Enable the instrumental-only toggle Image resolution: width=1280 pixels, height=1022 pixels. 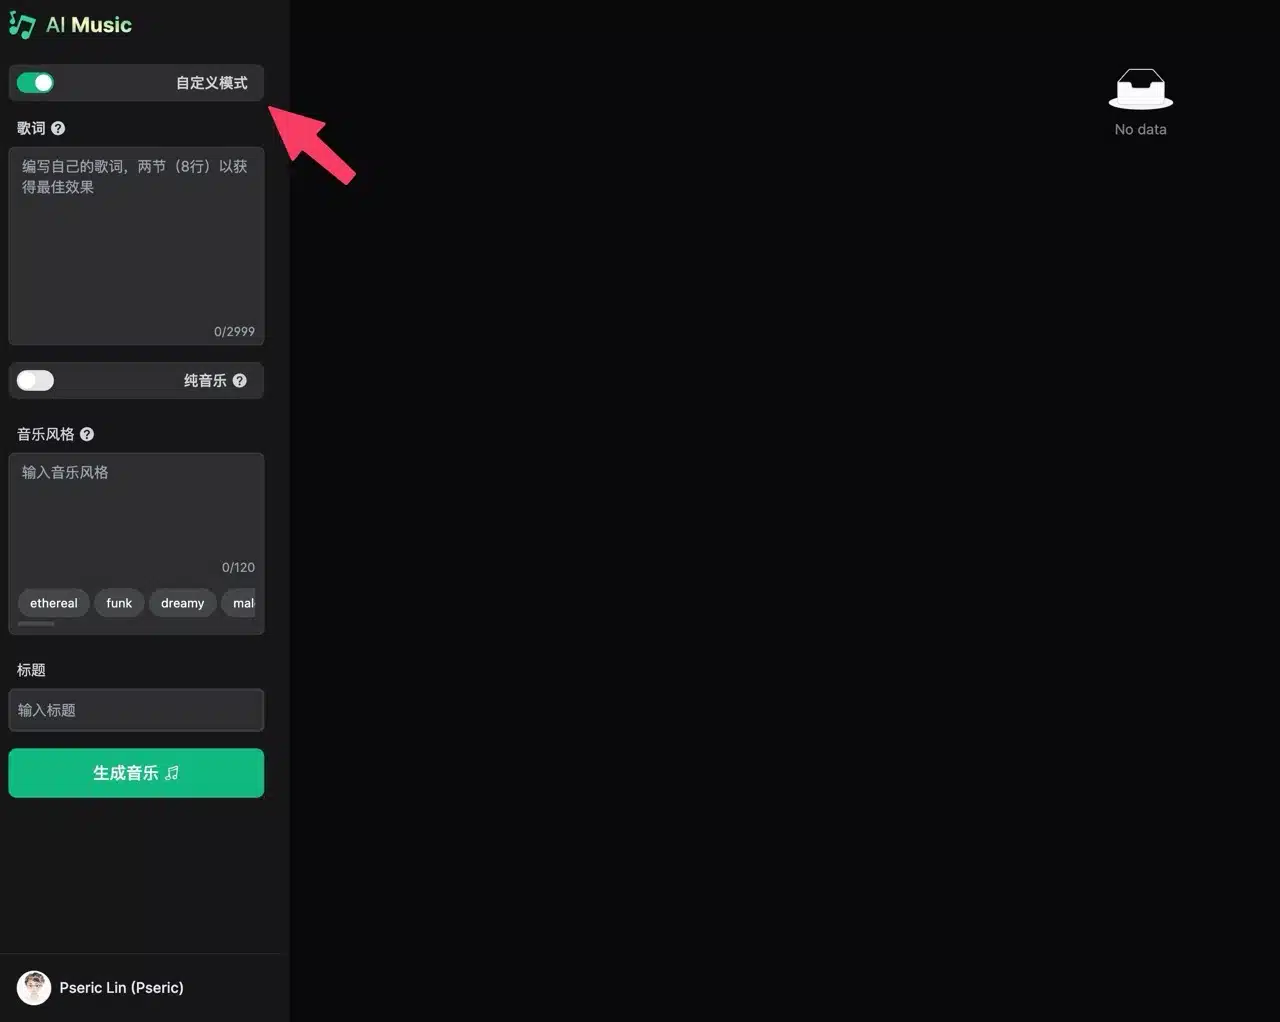[x=35, y=380]
